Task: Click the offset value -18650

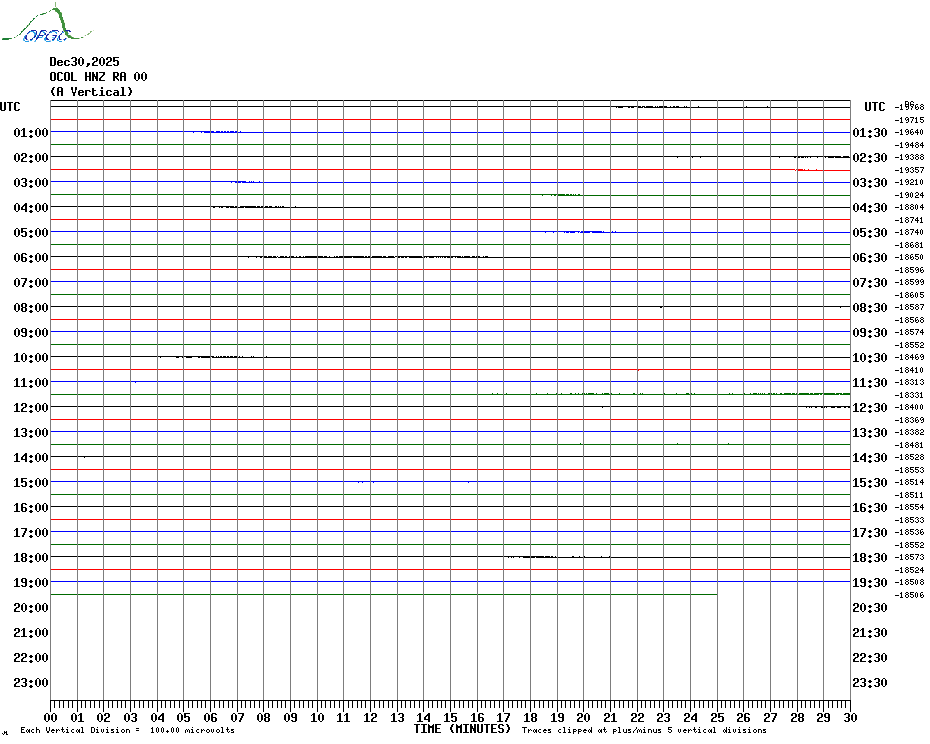Action: [909, 257]
